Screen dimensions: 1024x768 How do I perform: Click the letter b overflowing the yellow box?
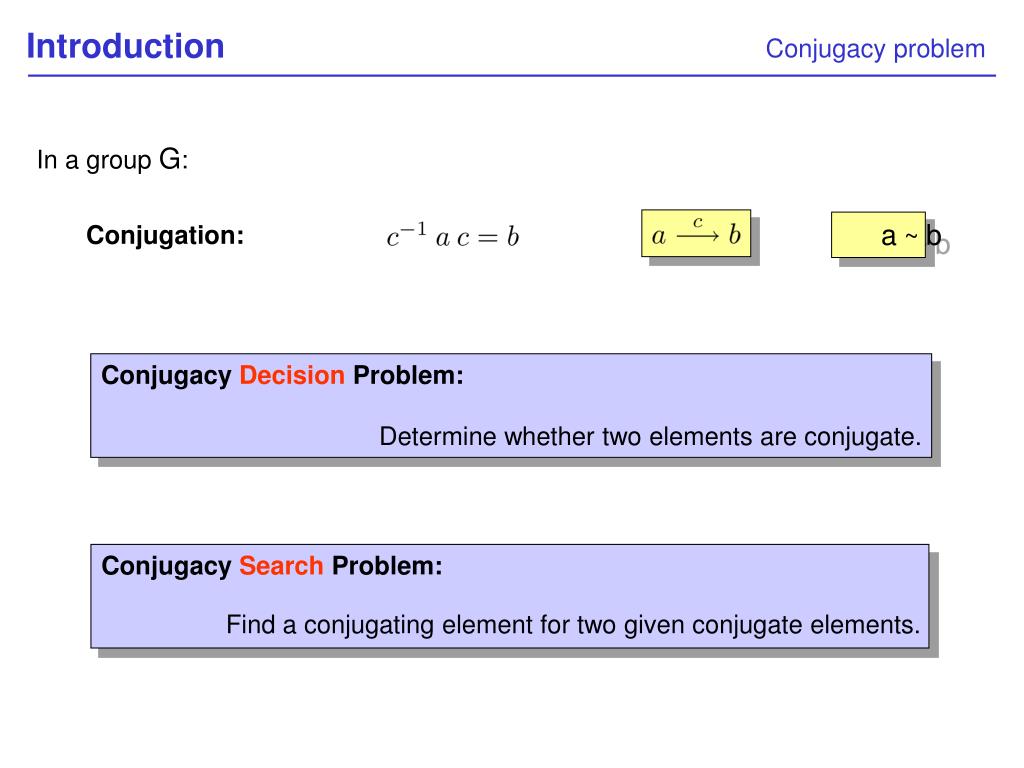pos(934,236)
